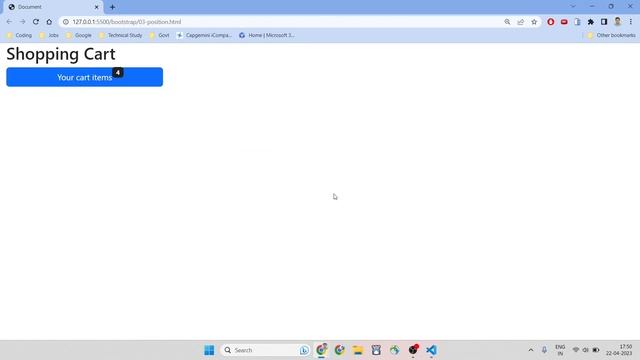640x360 pixels.
Task: Click the cart badge showing 4
Action: [118, 72]
